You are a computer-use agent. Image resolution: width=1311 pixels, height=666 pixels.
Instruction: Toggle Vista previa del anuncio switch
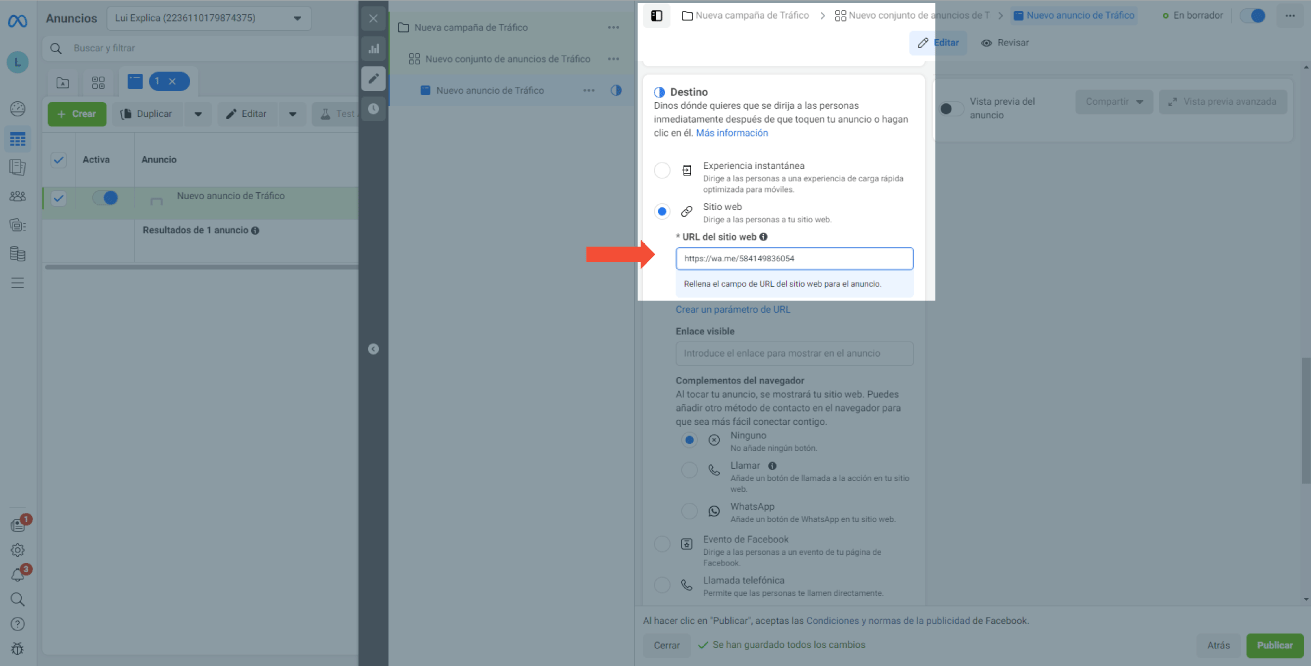point(952,107)
